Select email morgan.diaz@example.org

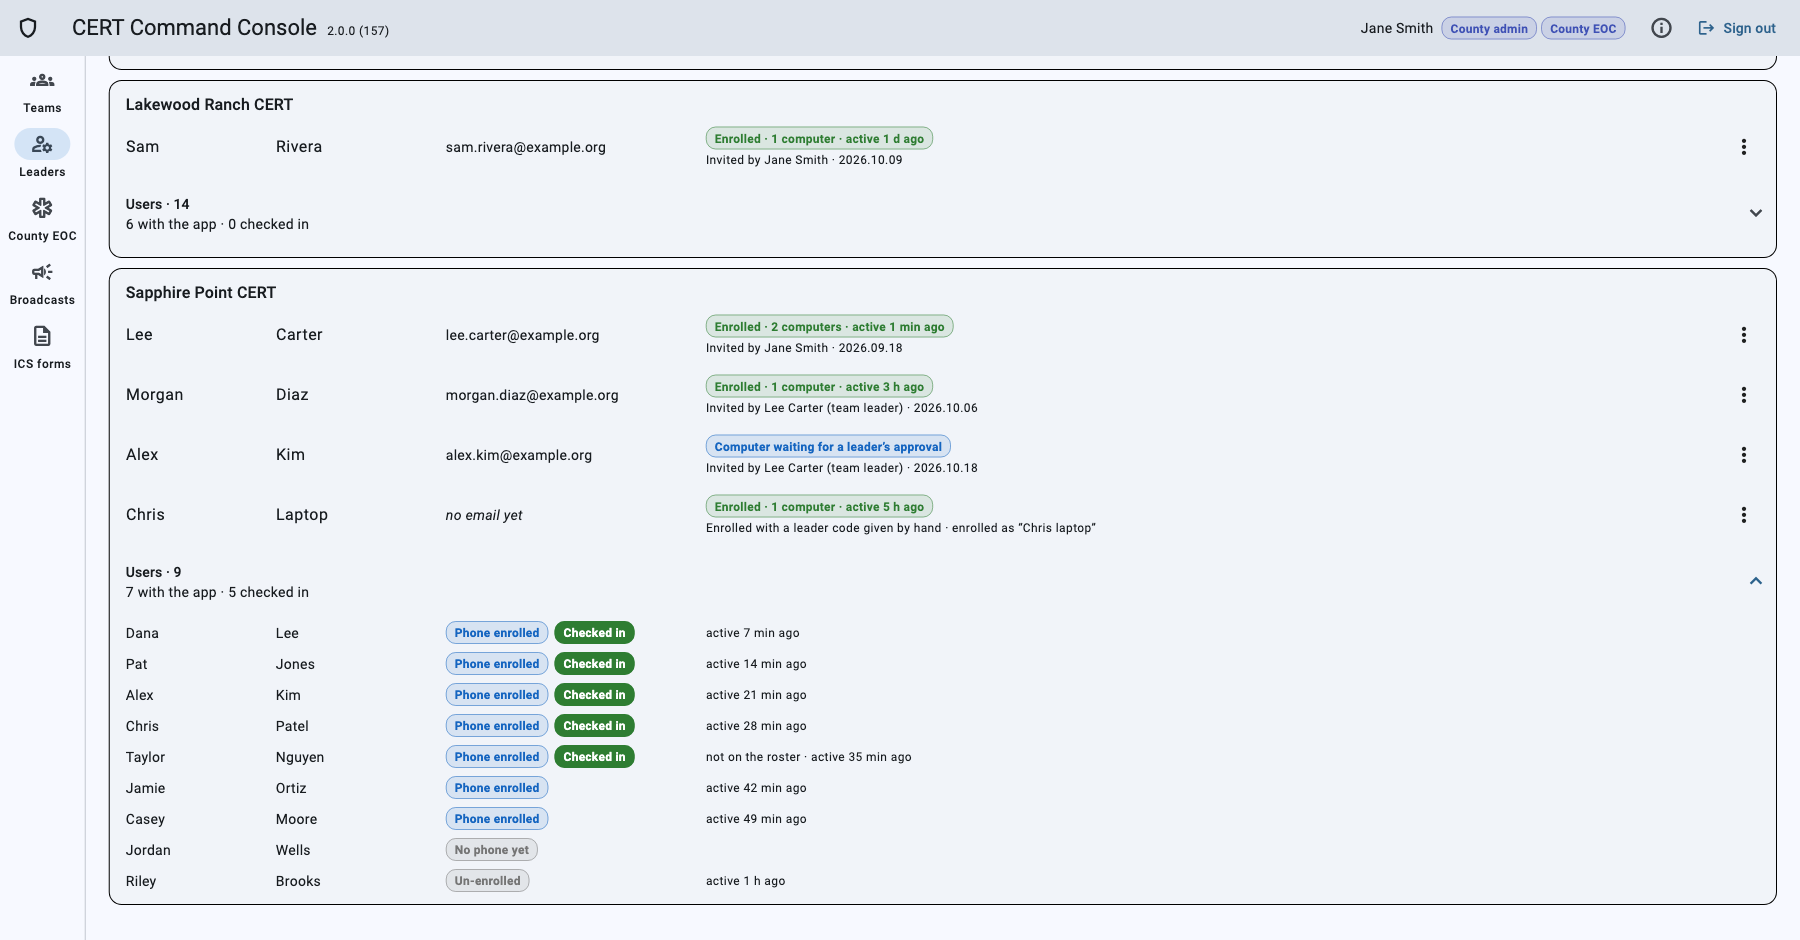click(x=532, y=395)
